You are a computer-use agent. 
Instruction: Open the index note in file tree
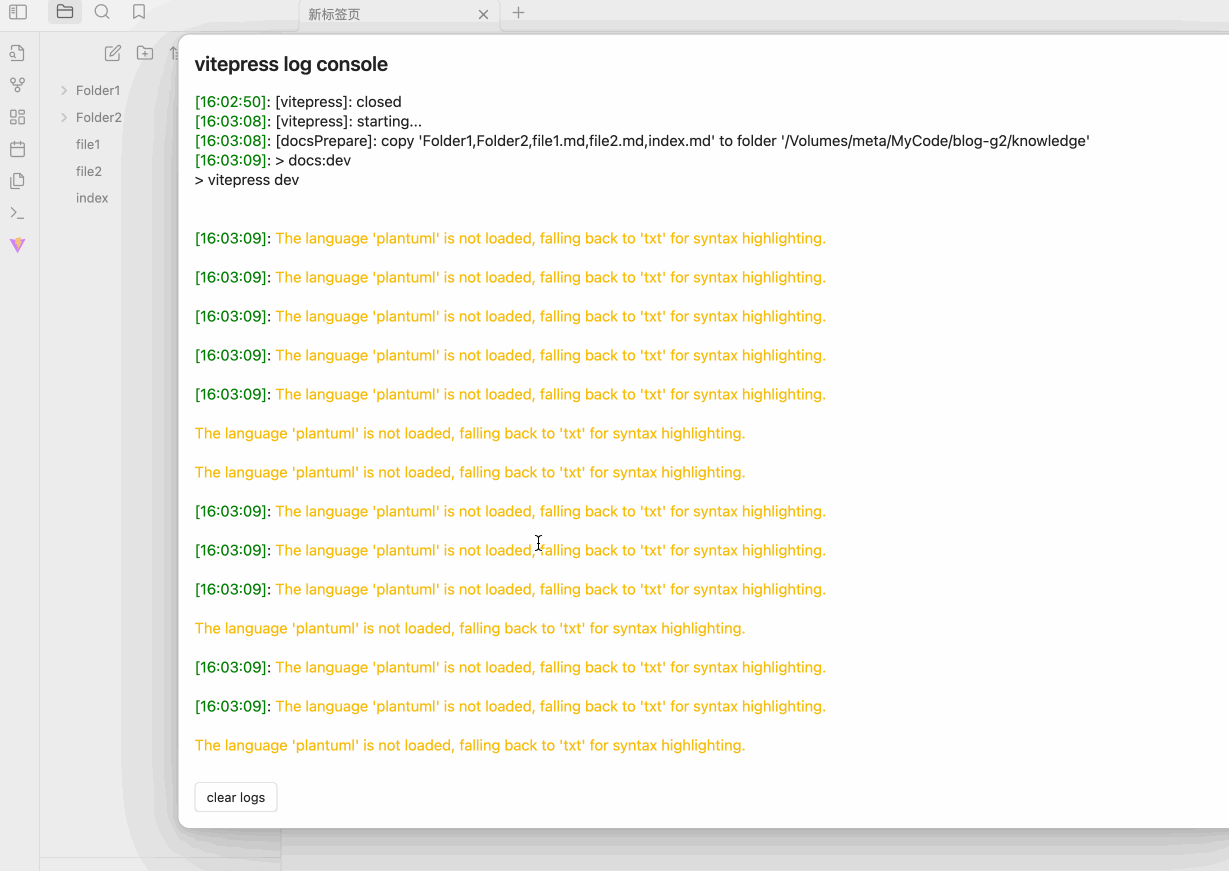[x=92, y=198]
